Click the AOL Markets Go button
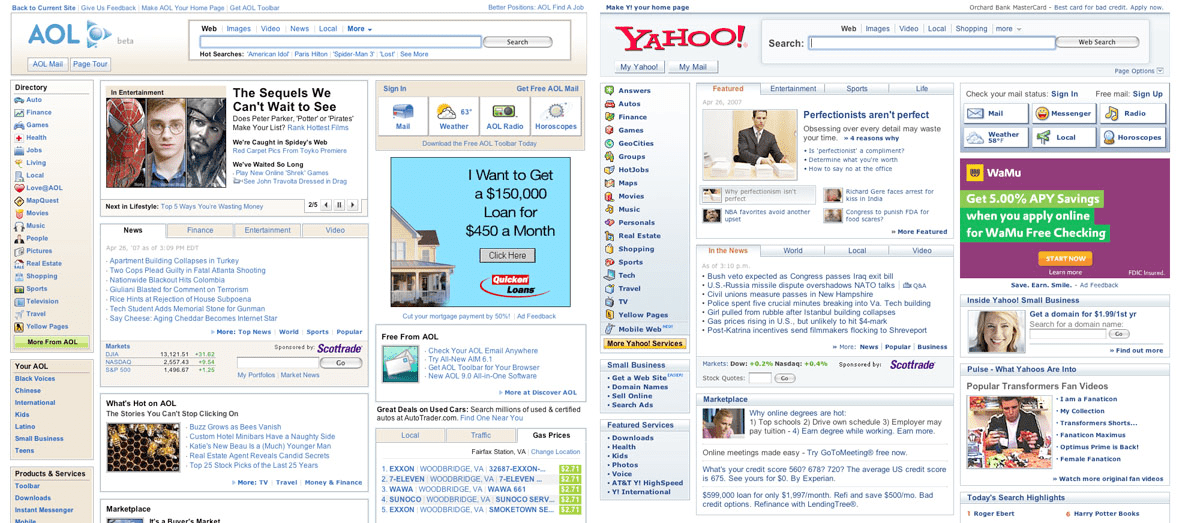Screen dimensions: 1200x523 point(341,363)
